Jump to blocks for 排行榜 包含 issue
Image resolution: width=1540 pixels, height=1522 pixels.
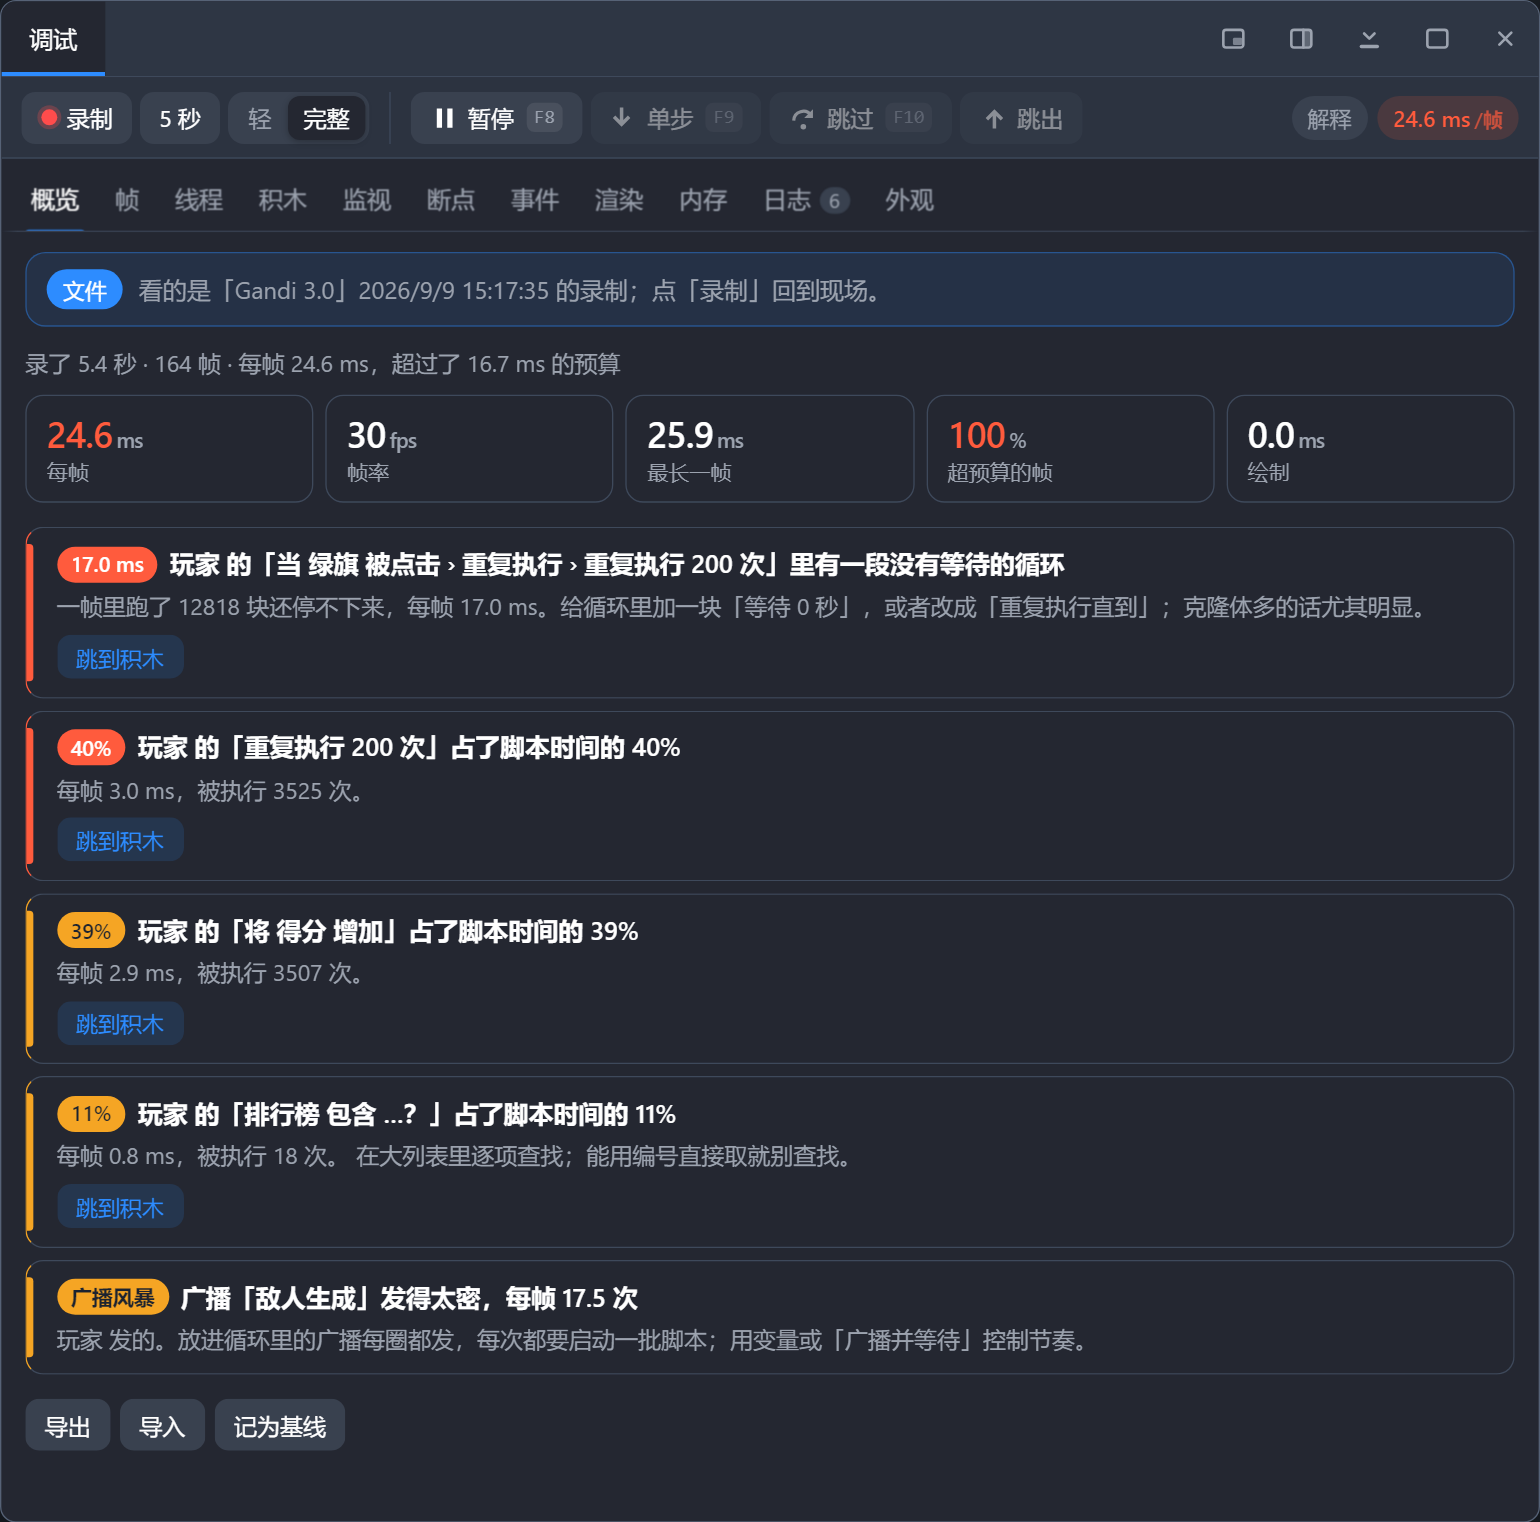click(x=120, y=1207)
